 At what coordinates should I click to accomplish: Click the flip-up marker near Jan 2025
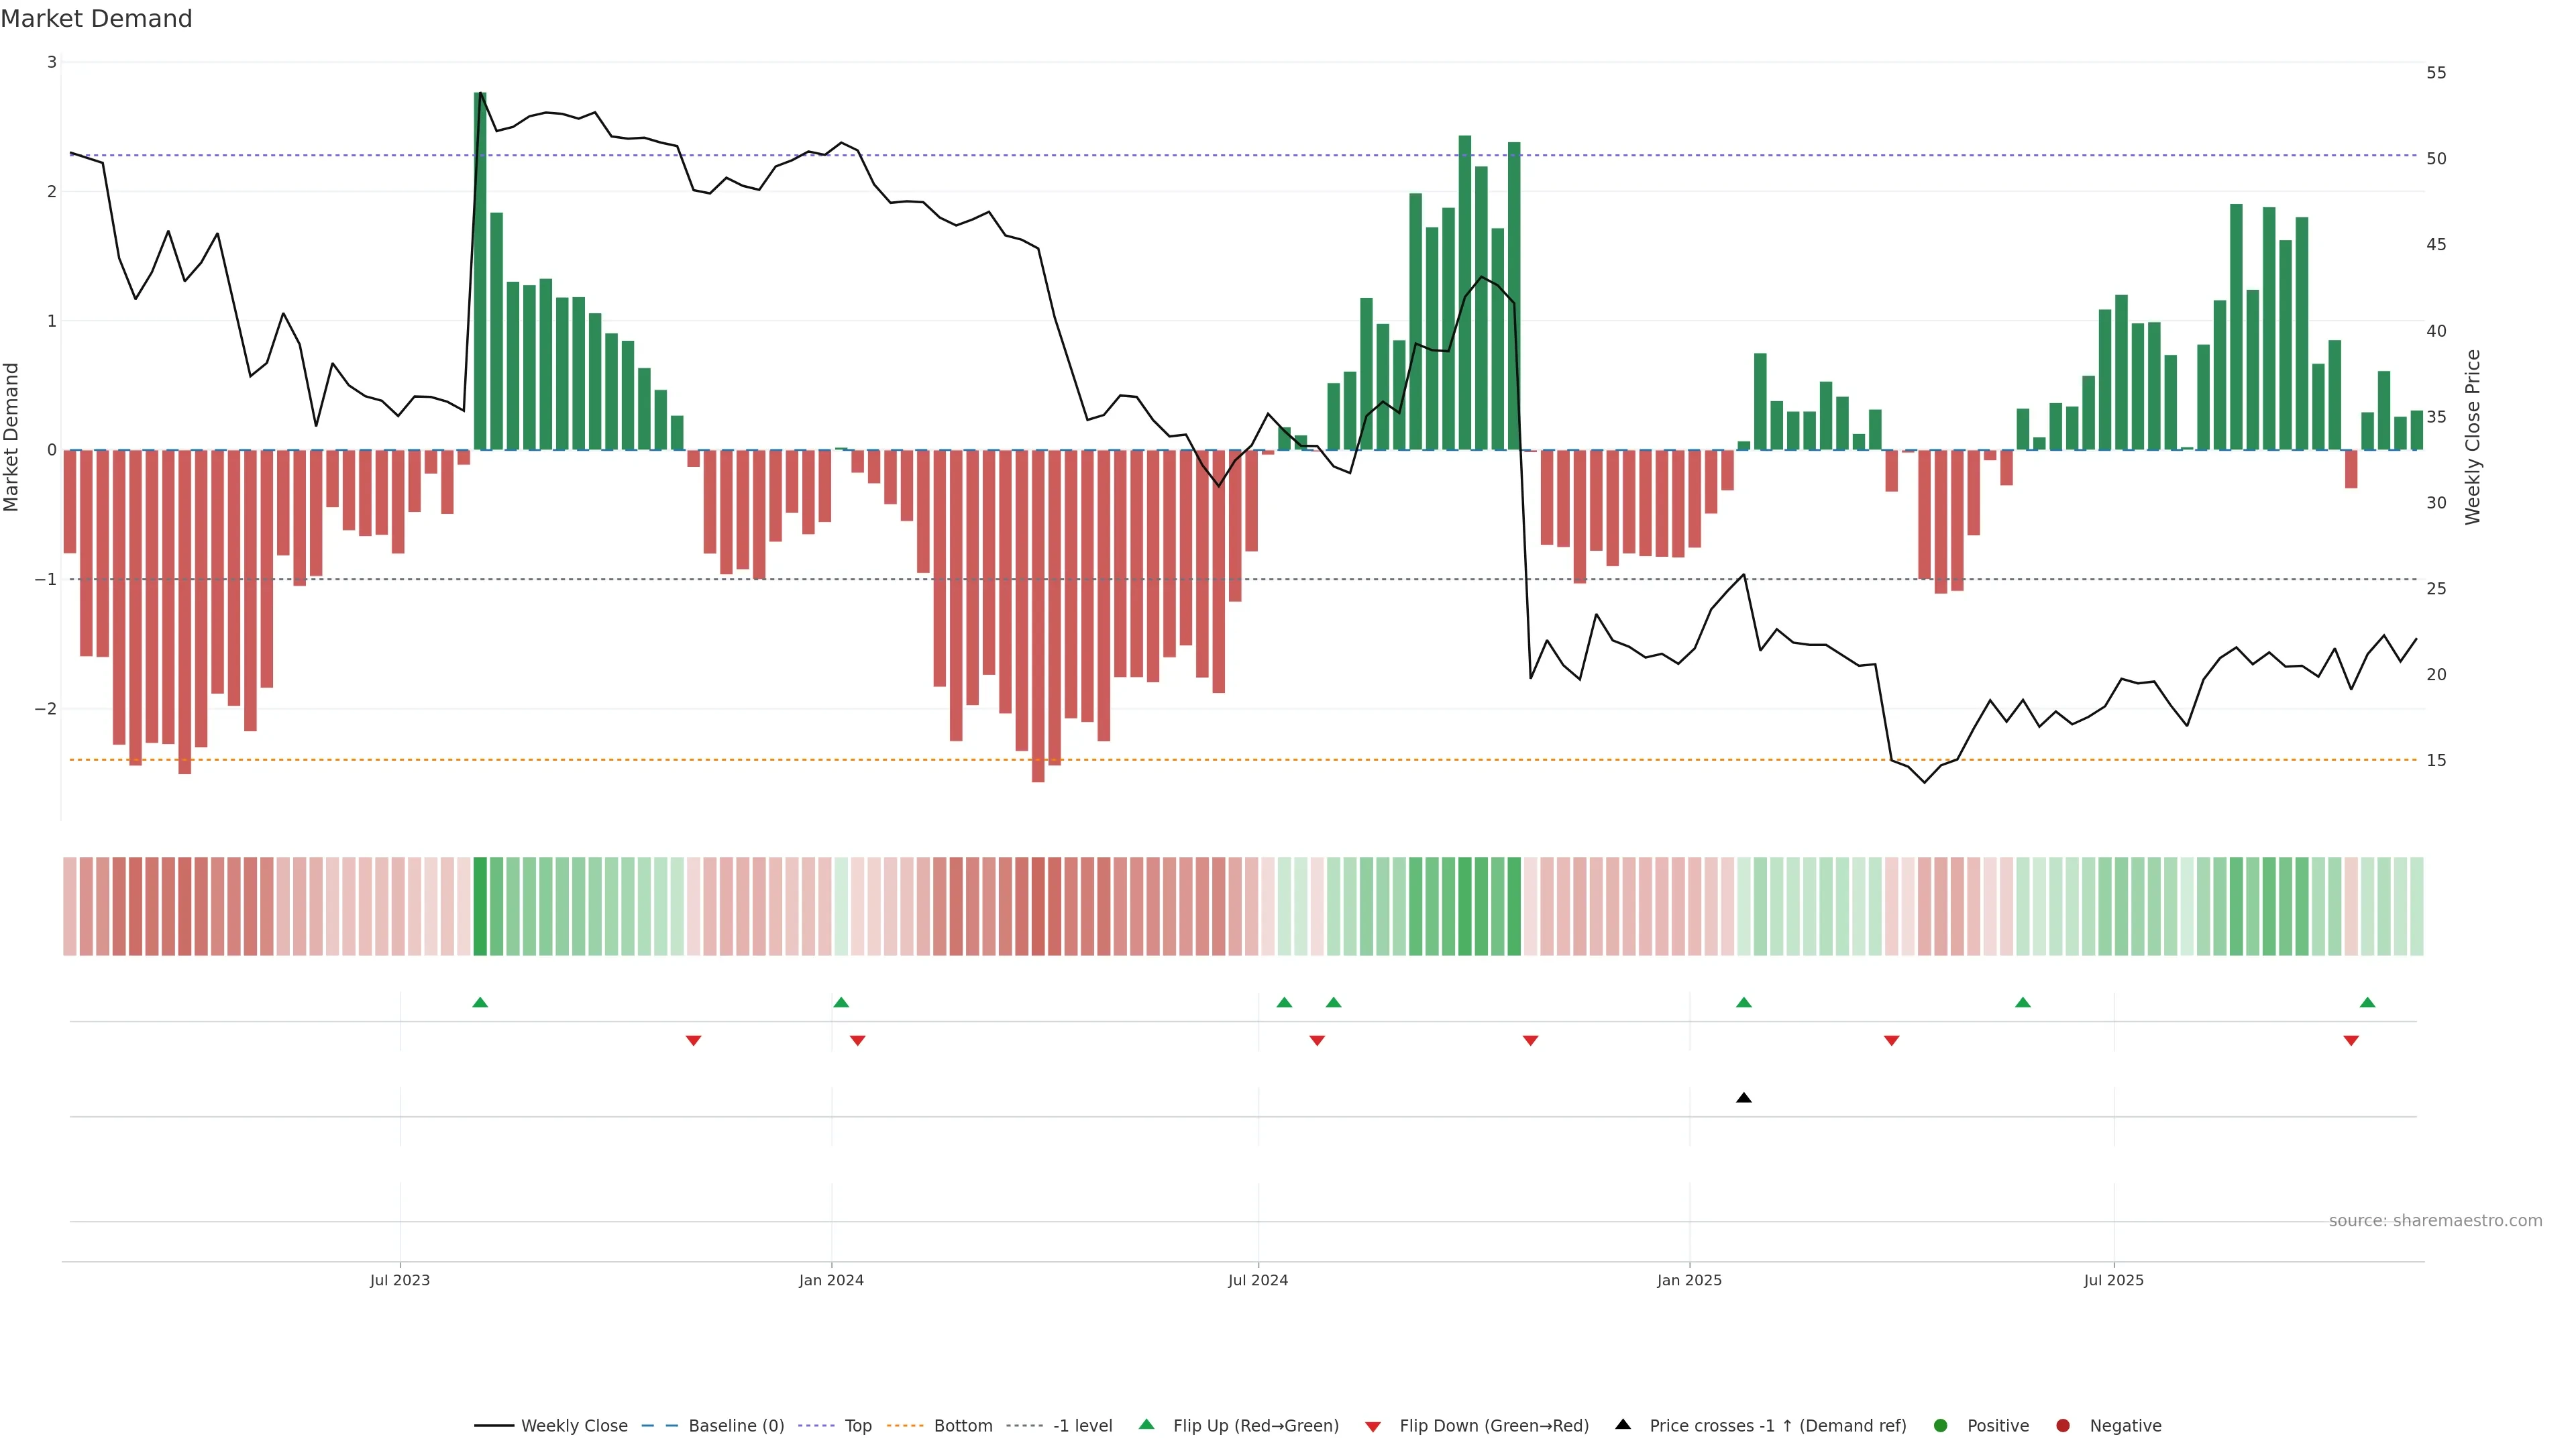(x=1743, y=1002)
